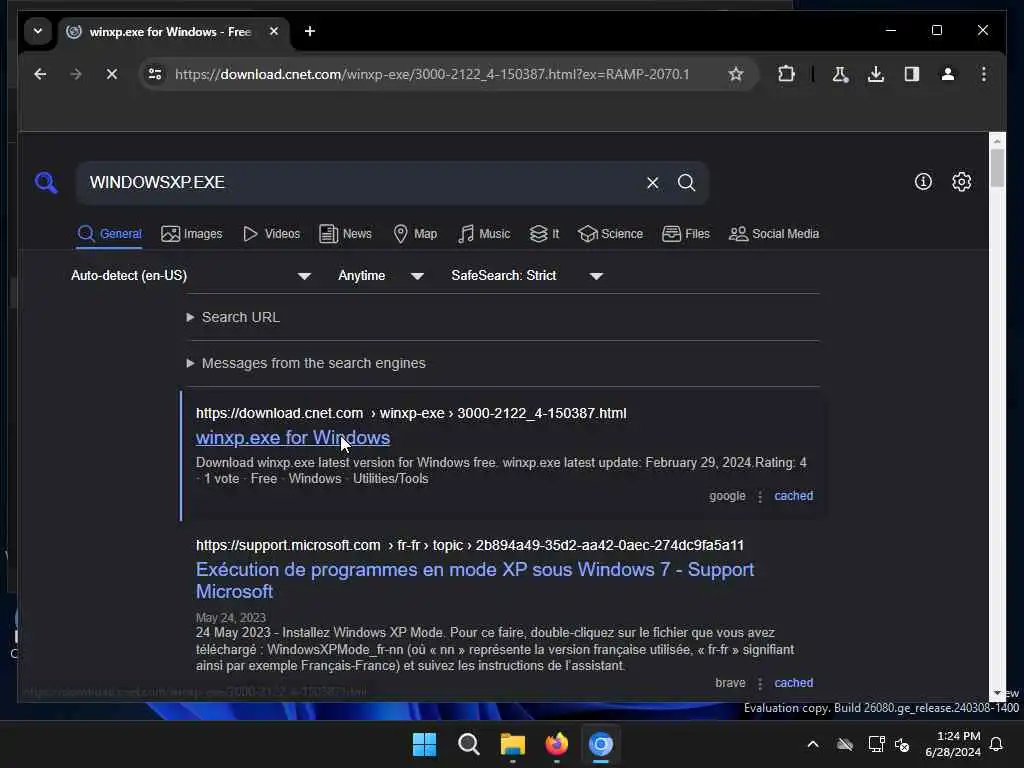
Task: Focus the address bar URL
Action: coord(432,74)
